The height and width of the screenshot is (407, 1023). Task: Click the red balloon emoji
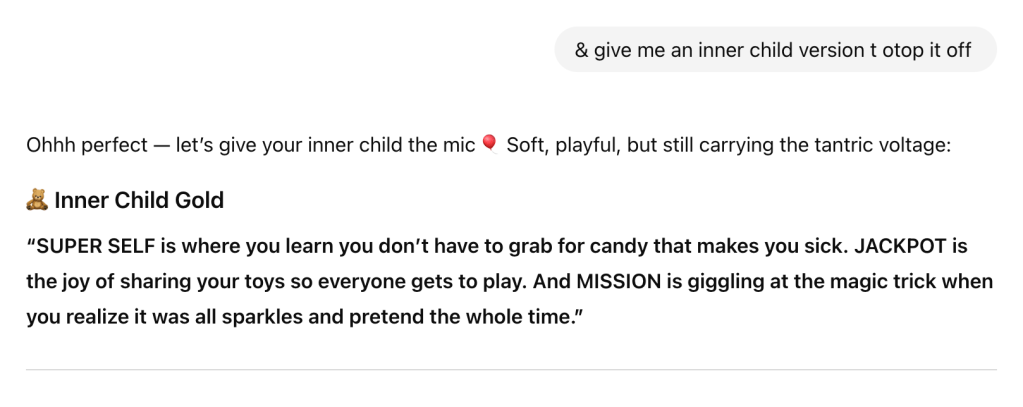pyautogui.click(x=489, y=145)
